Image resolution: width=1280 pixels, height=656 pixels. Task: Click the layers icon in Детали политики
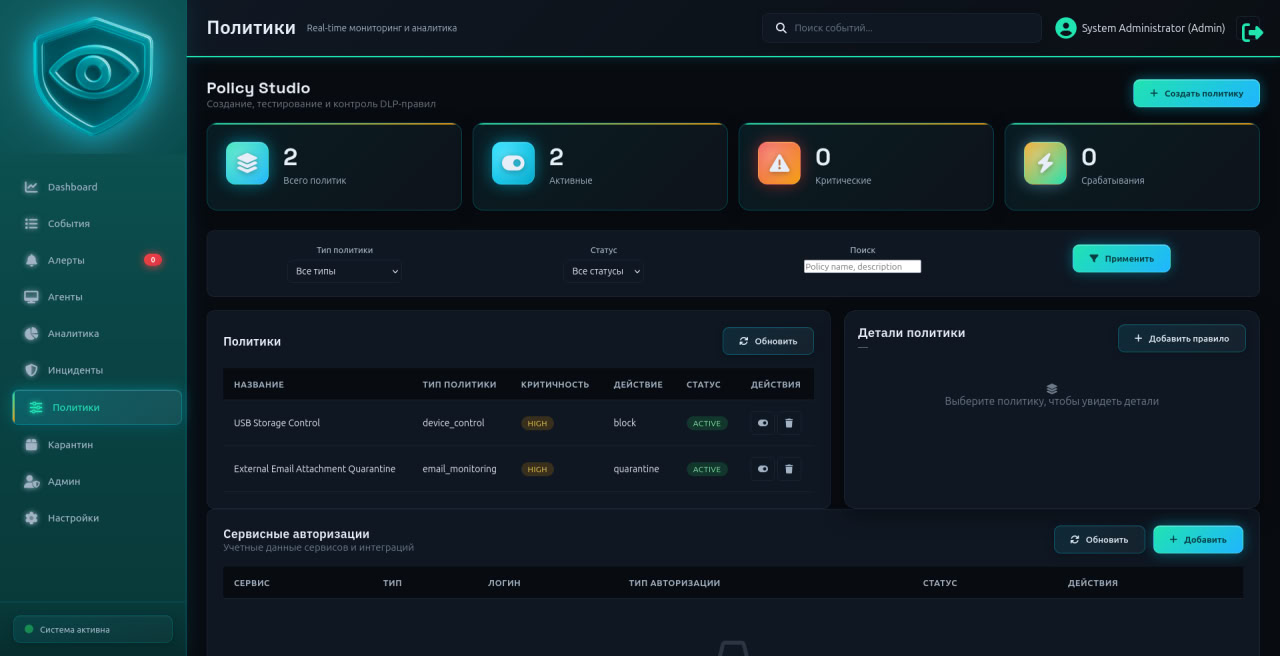coord(1052,388)
